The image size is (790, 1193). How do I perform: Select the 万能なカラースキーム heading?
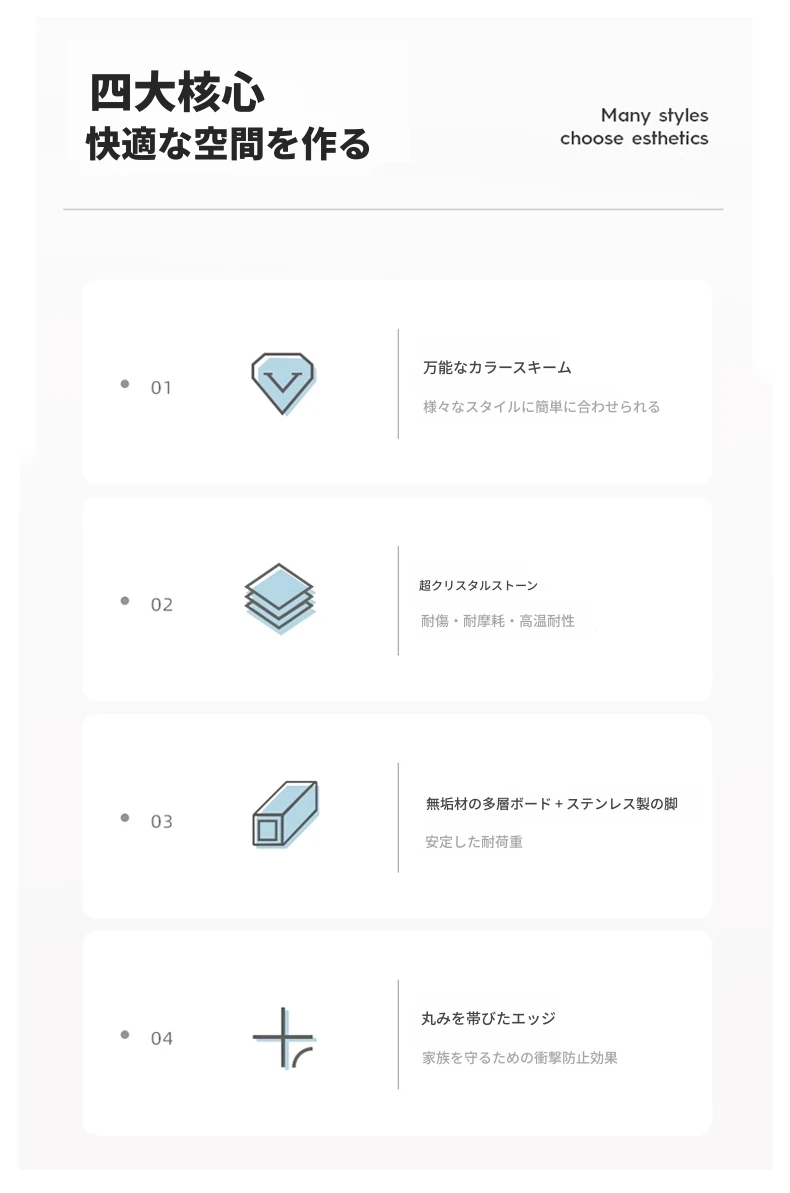click(497, 368)
